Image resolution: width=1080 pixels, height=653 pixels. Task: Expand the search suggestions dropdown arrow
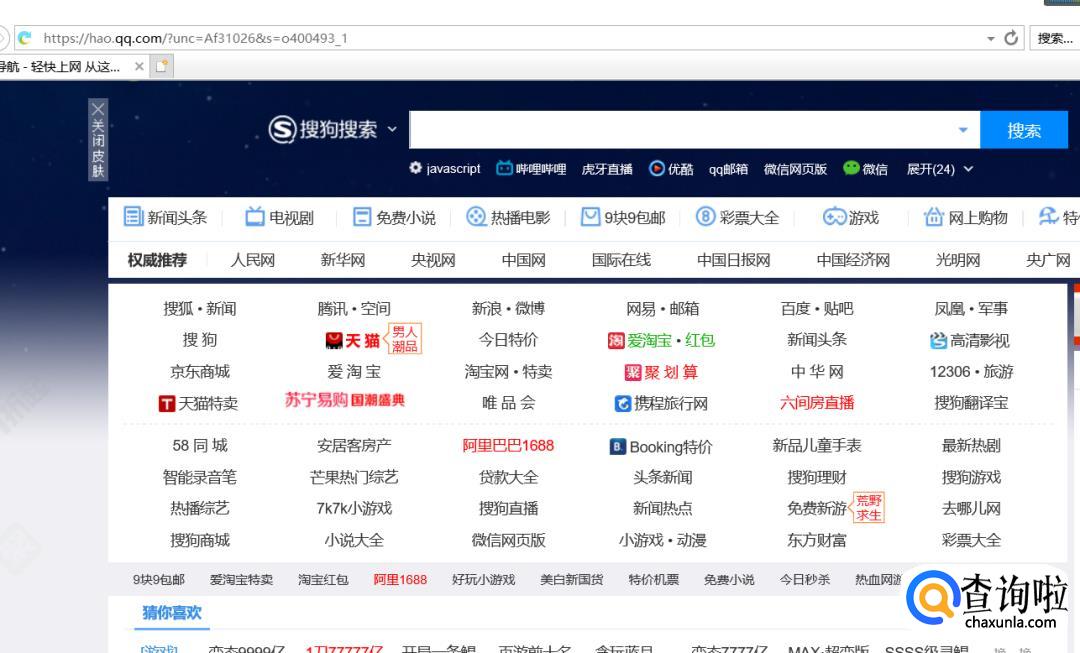point(963,129)
